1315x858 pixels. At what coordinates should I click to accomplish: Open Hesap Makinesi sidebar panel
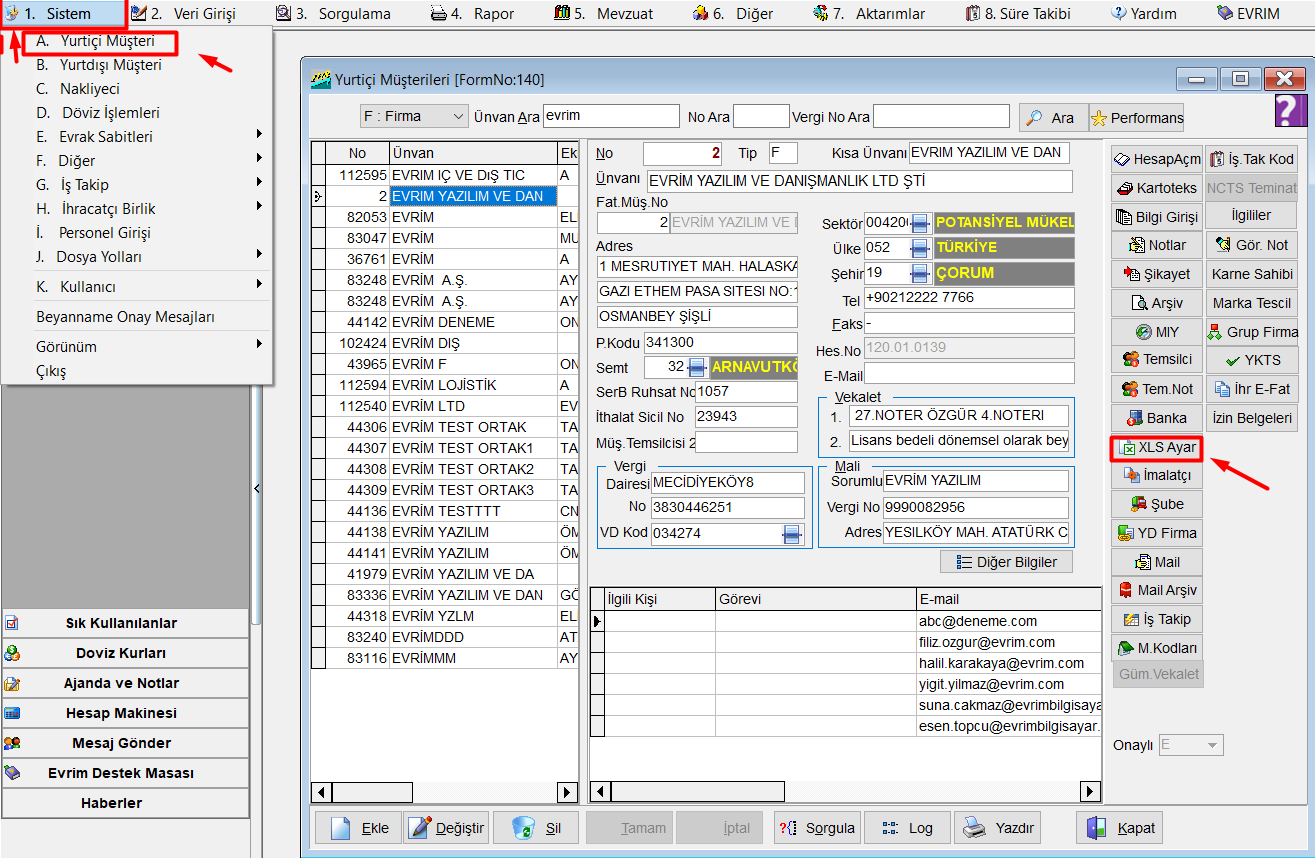(125, 713)
